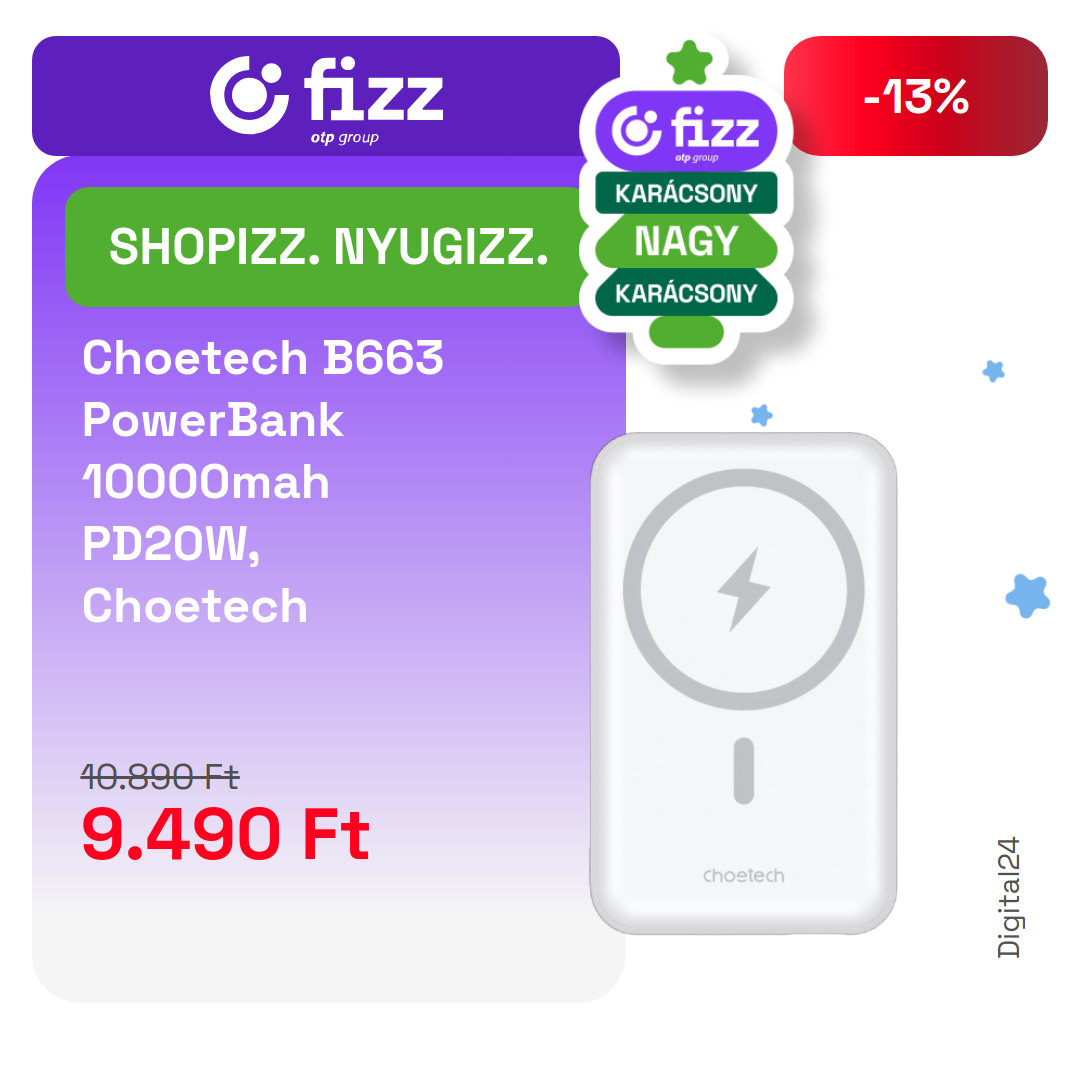Click the fizz otp group logo banner
Image resolution: width=1080 pixels, height=1080 pixels.
326,96
